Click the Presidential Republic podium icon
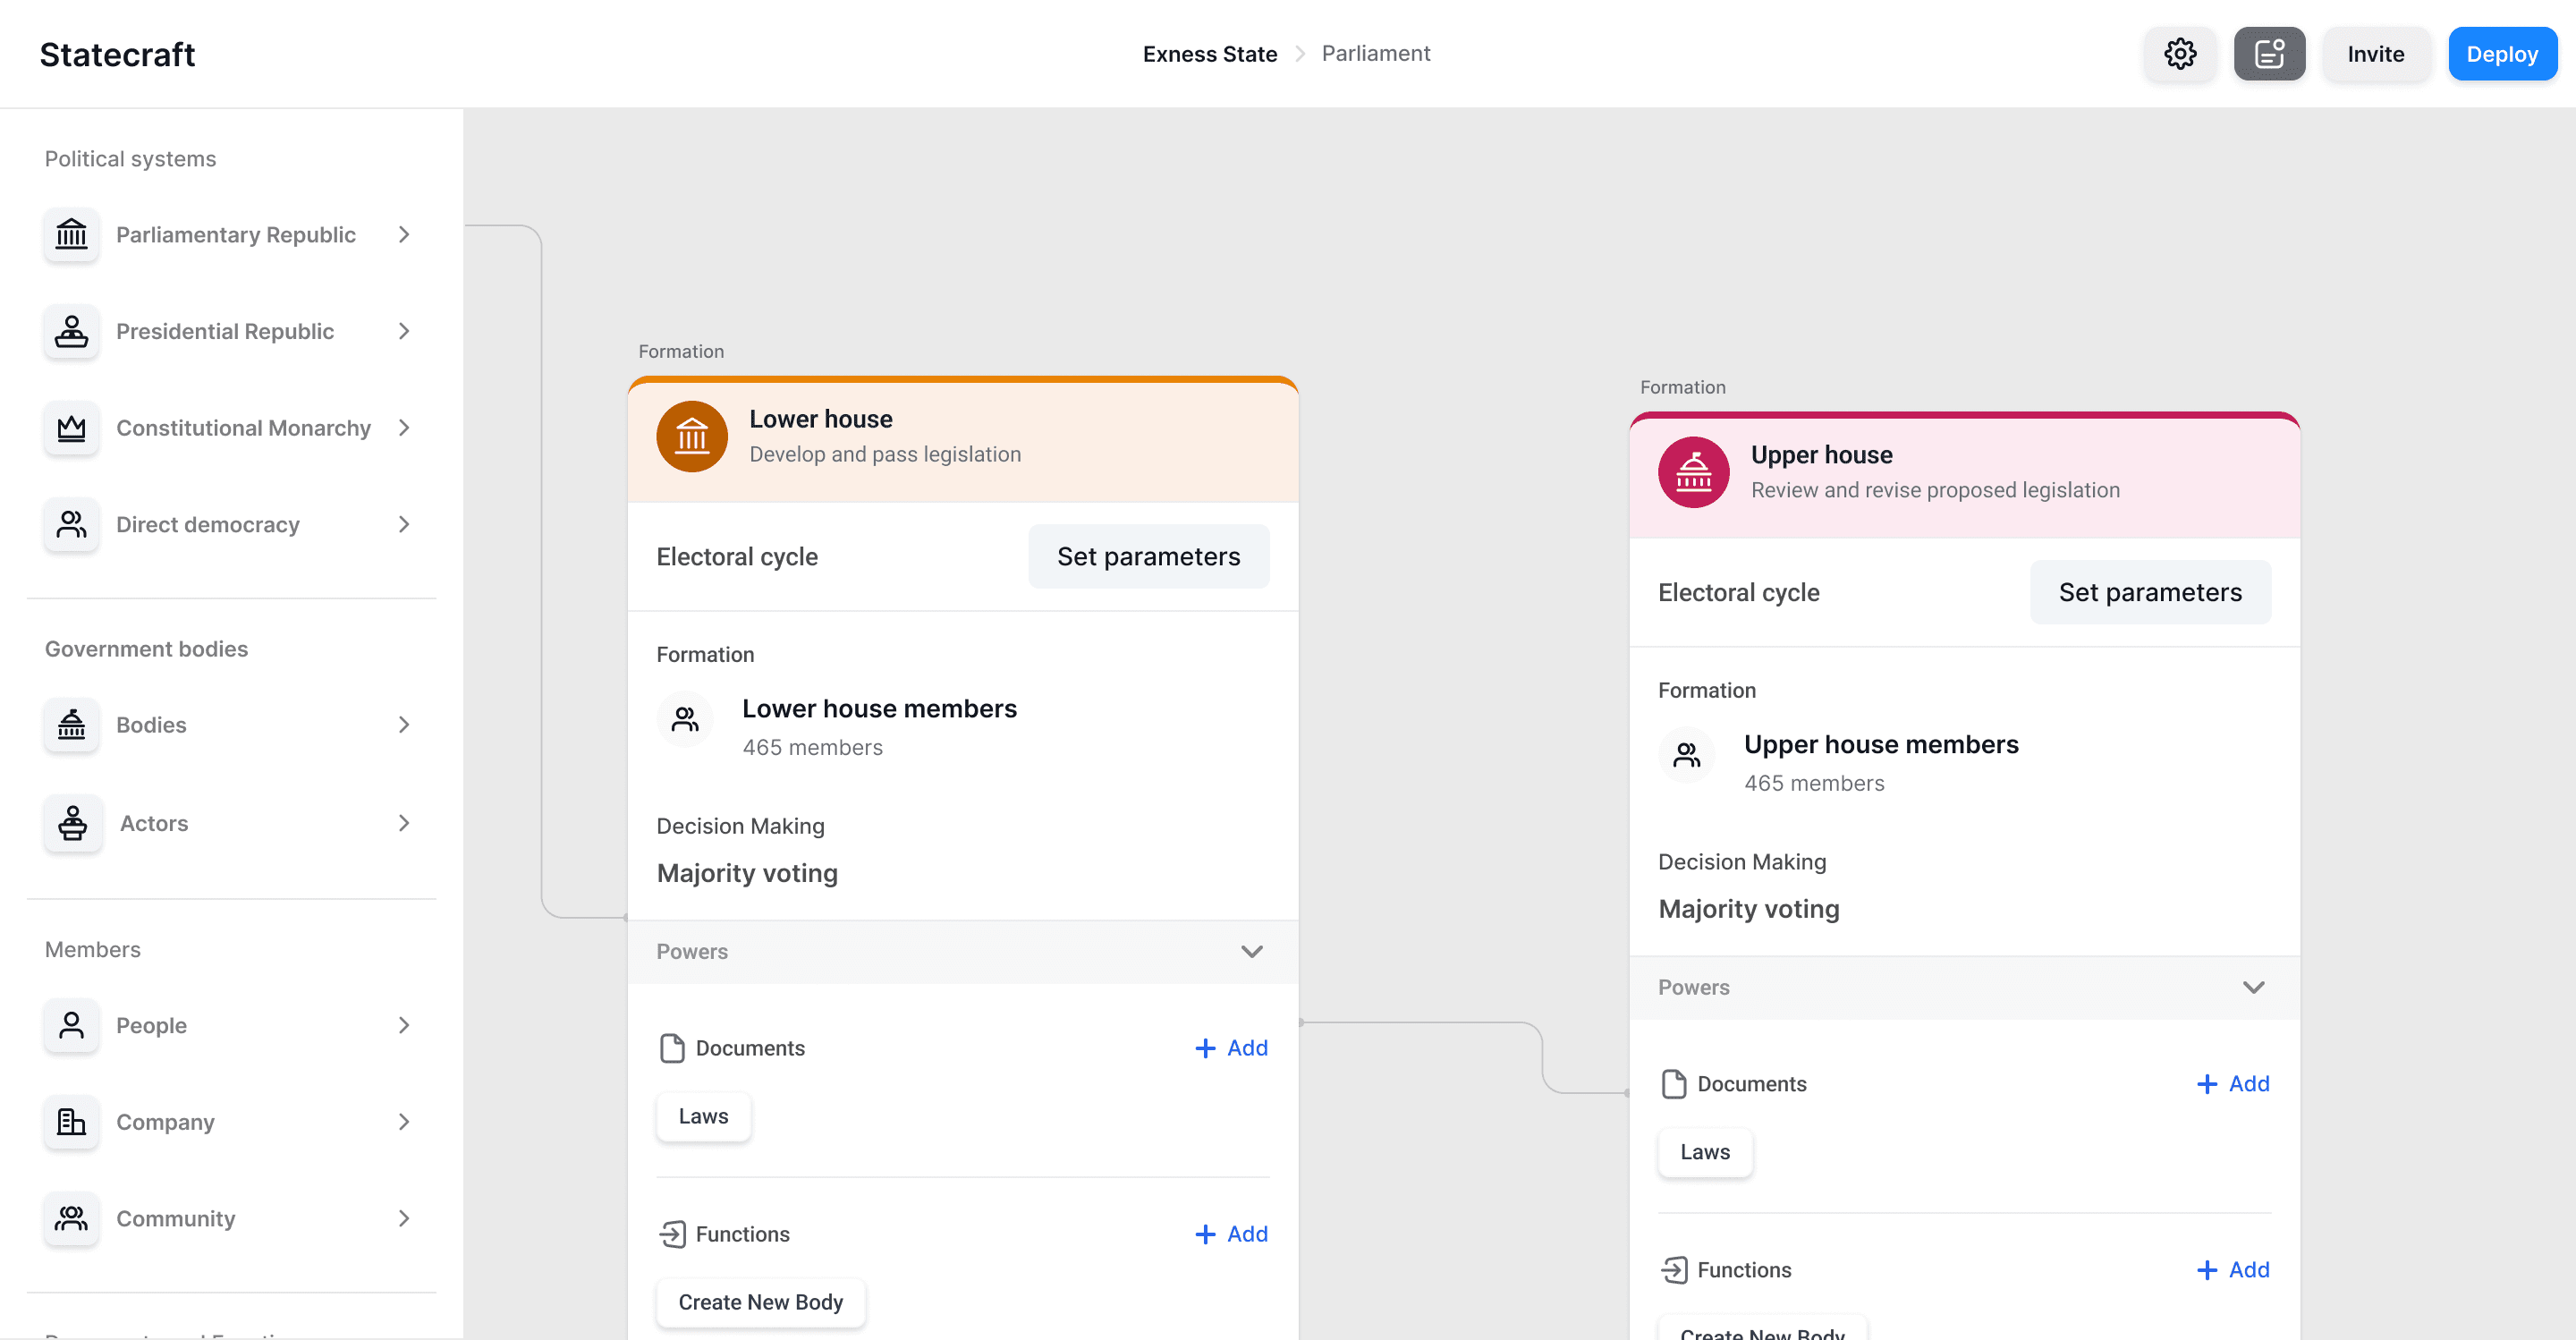 [x=71, y=331]
